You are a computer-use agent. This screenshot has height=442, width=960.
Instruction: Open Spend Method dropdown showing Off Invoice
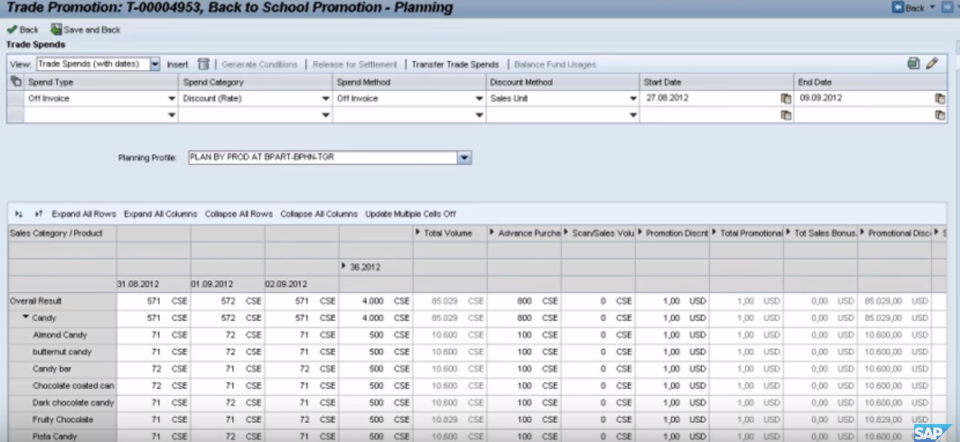click(479, 99)
